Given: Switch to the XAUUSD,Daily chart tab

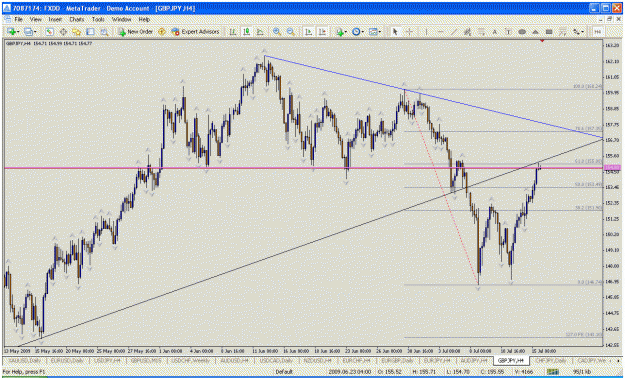Looking at the screenshot, I should click(x=25, y=360).
